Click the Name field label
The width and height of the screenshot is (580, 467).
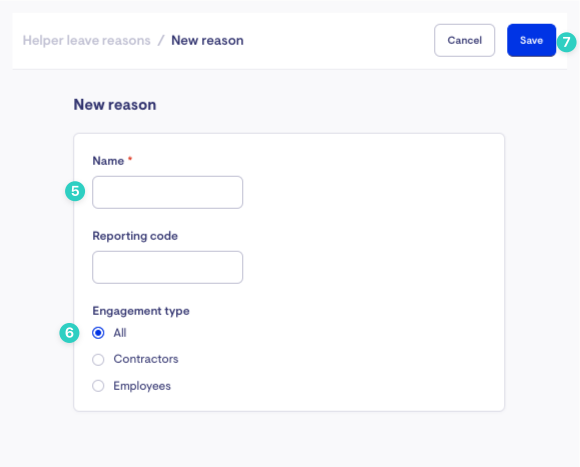pyautogui.click(x=108, y=161)
